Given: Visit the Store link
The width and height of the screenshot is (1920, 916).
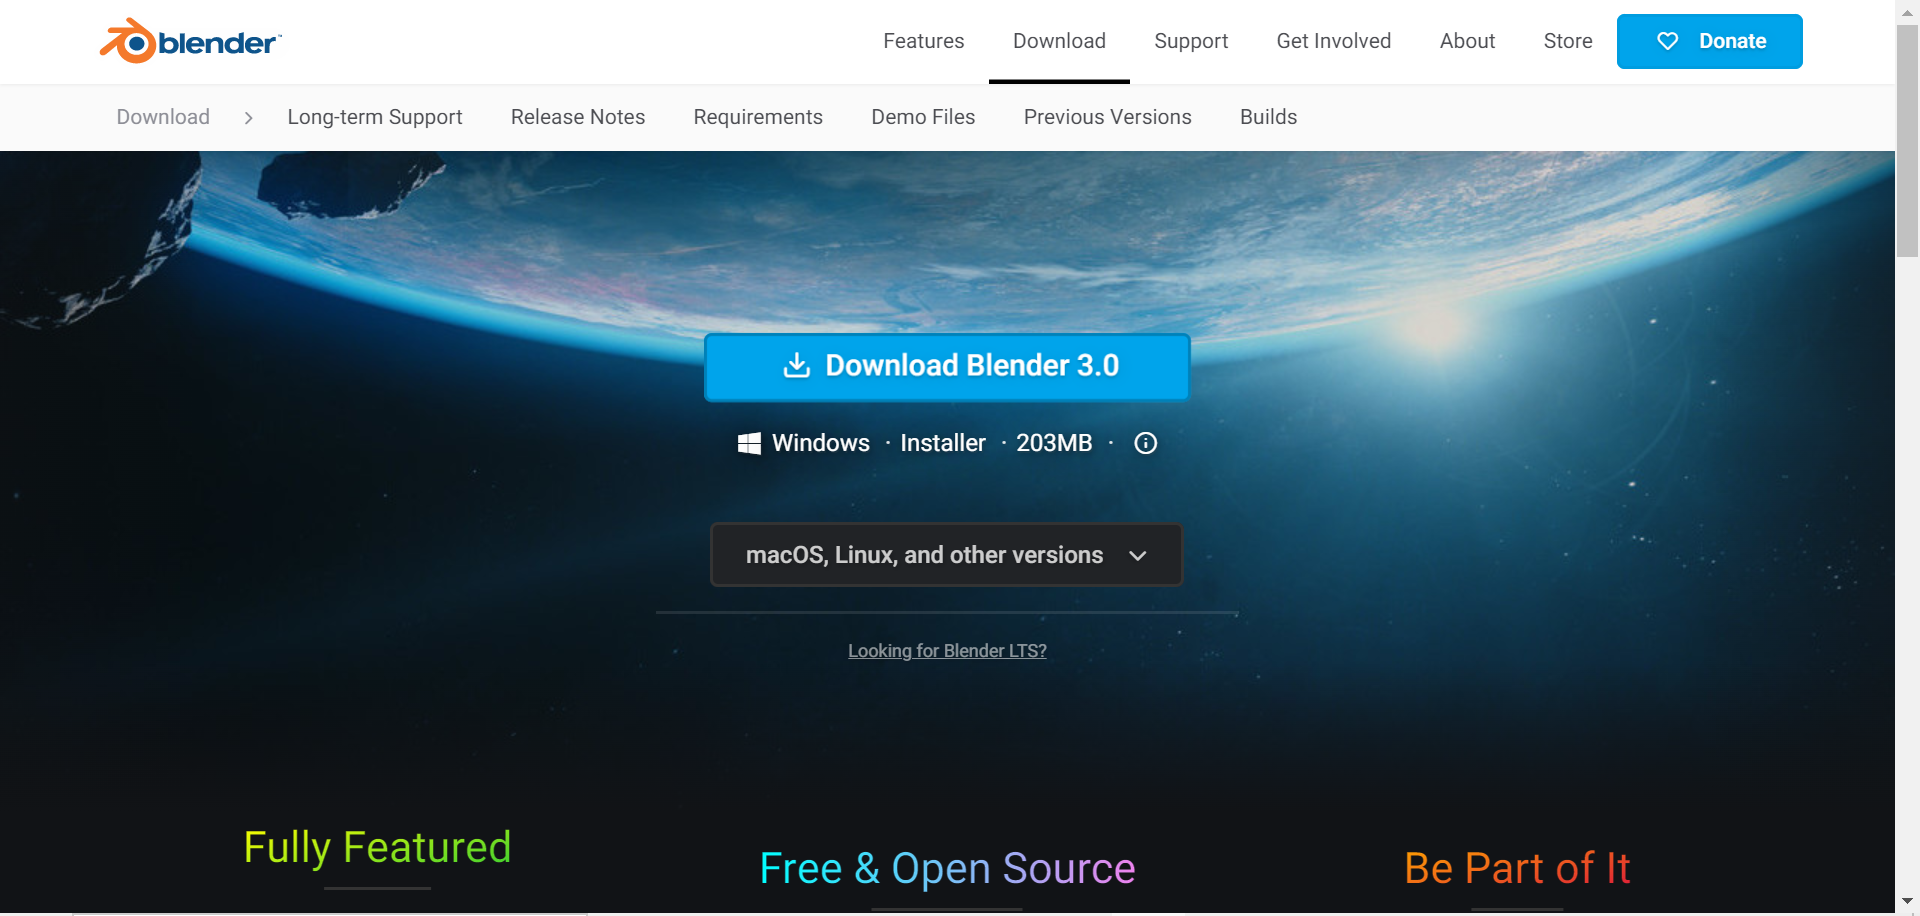Looking at the screenshot, I should tap(1567, 41).
